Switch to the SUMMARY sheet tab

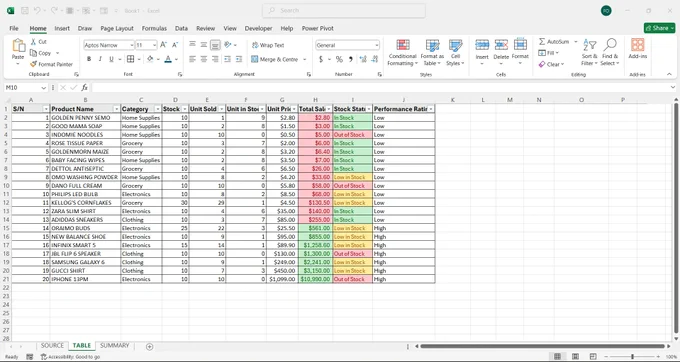[114, 346]
